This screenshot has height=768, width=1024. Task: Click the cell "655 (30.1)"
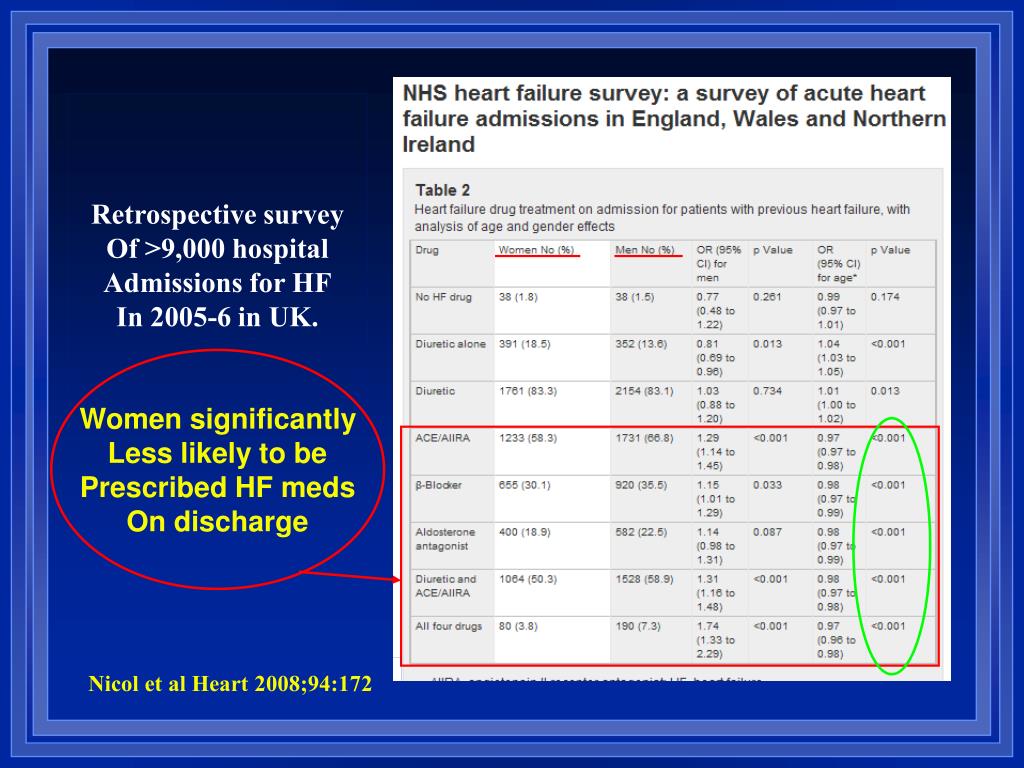tap(524, 485)
